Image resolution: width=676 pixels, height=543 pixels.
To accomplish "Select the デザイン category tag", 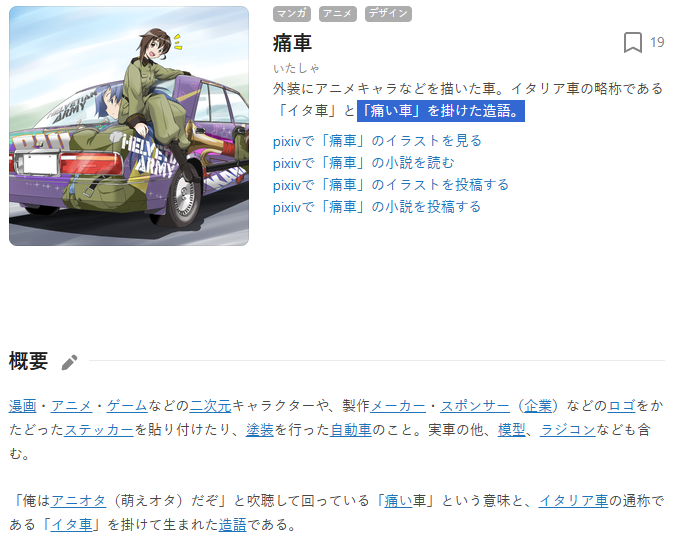I will (388, 14).
